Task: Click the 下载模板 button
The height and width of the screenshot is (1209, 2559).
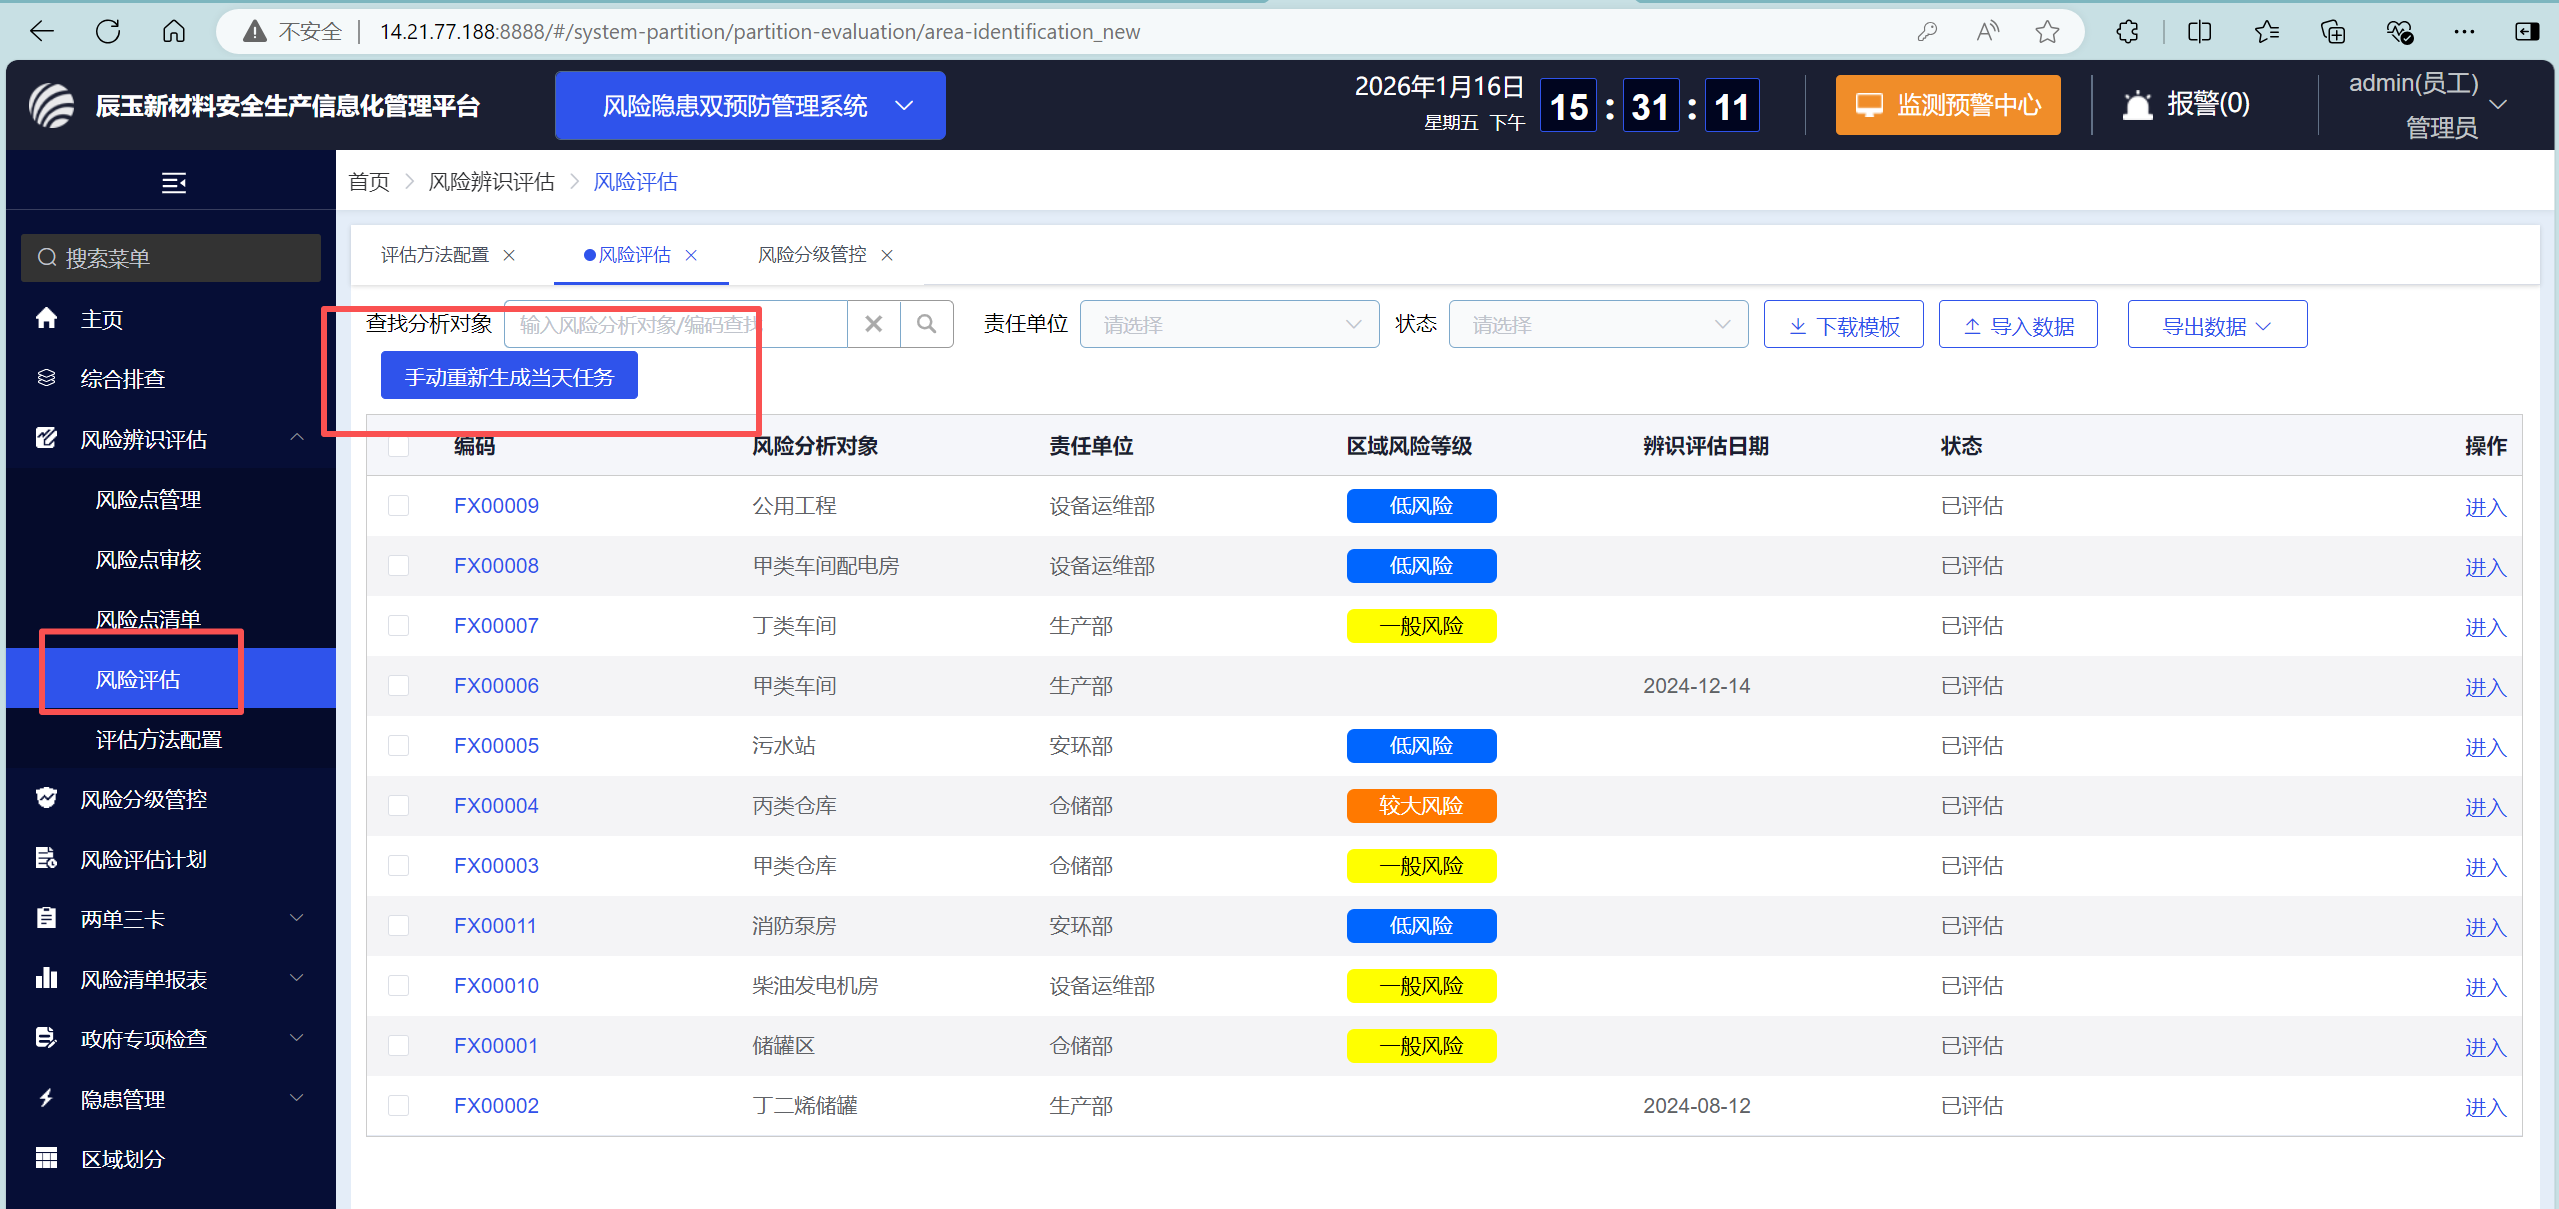Action: pos(1843,325)
